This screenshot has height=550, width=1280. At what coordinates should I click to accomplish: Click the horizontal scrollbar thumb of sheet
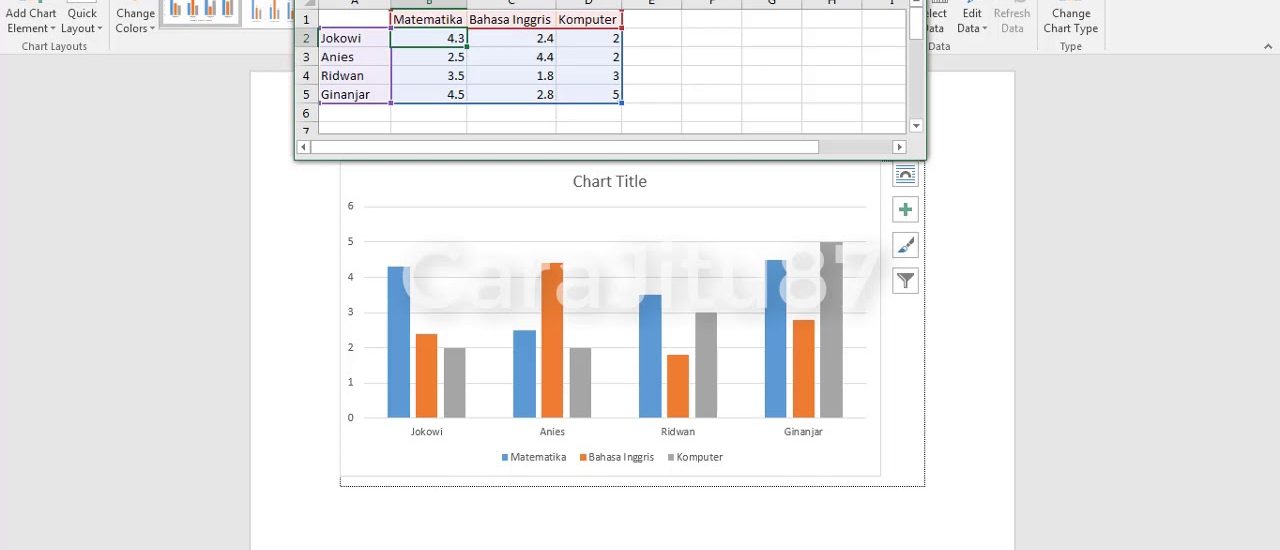tap(565, 147)
